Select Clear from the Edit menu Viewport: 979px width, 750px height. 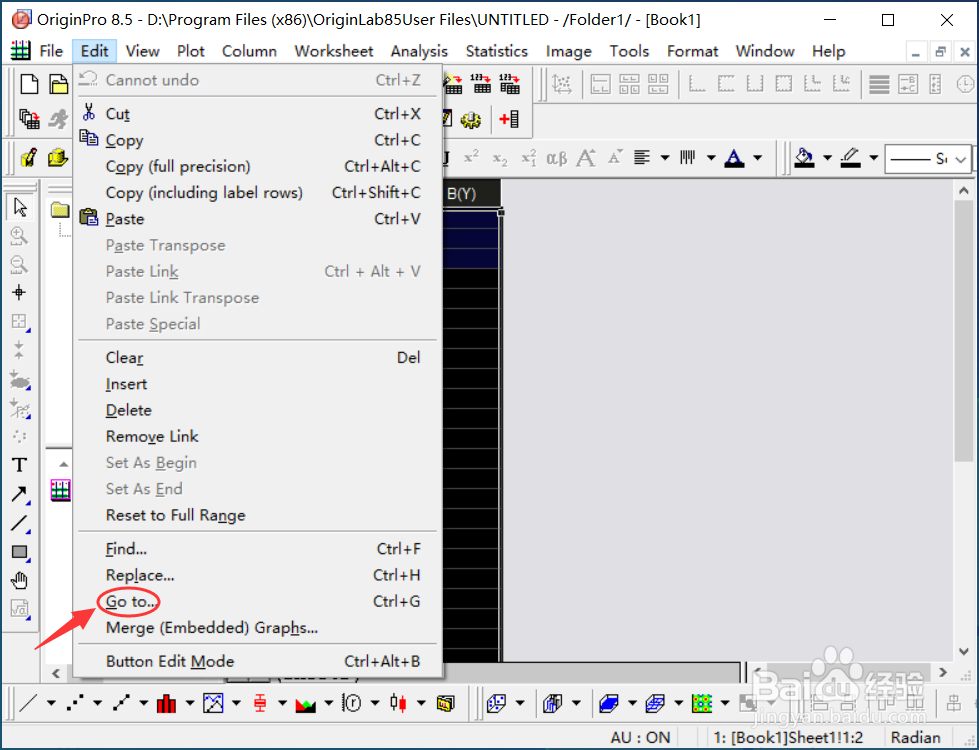point(258,358)
